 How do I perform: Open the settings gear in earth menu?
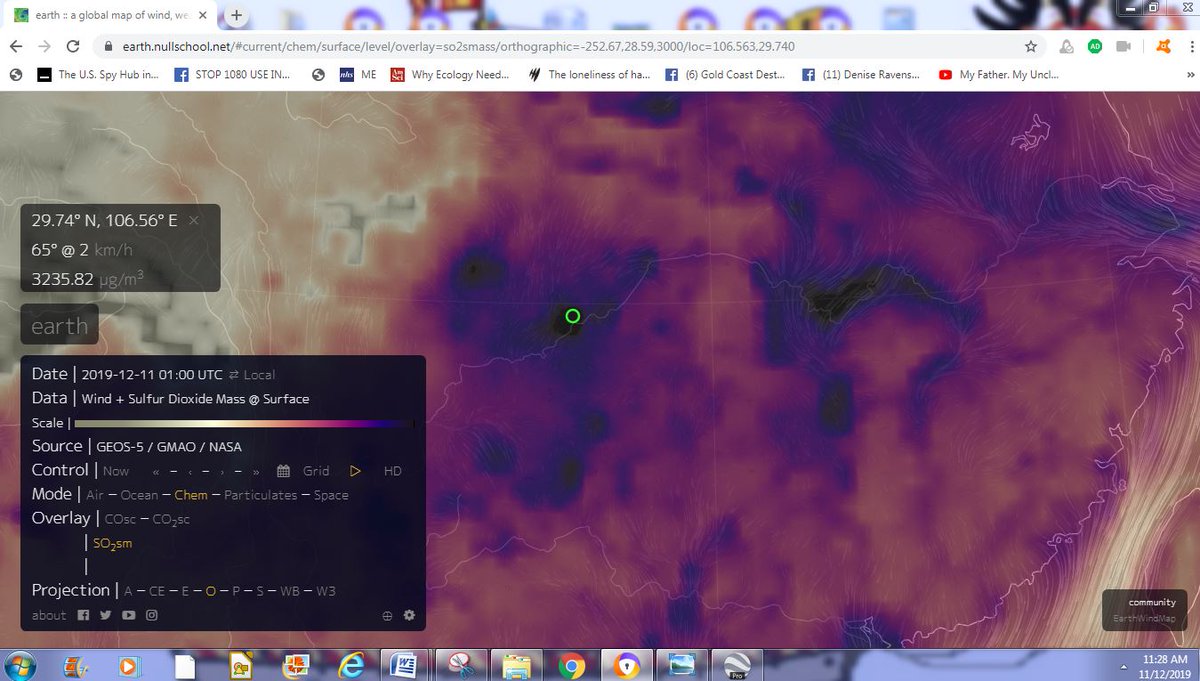(x=409, y=616)
